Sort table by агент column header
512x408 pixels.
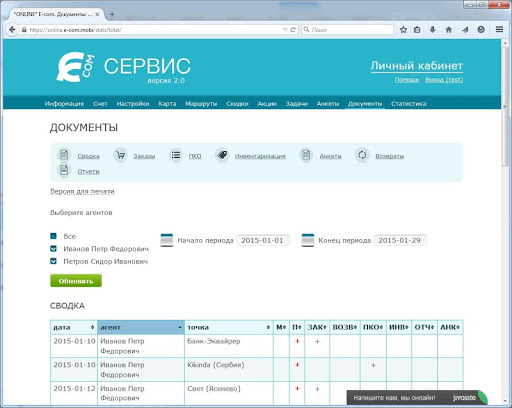[141, 327]
